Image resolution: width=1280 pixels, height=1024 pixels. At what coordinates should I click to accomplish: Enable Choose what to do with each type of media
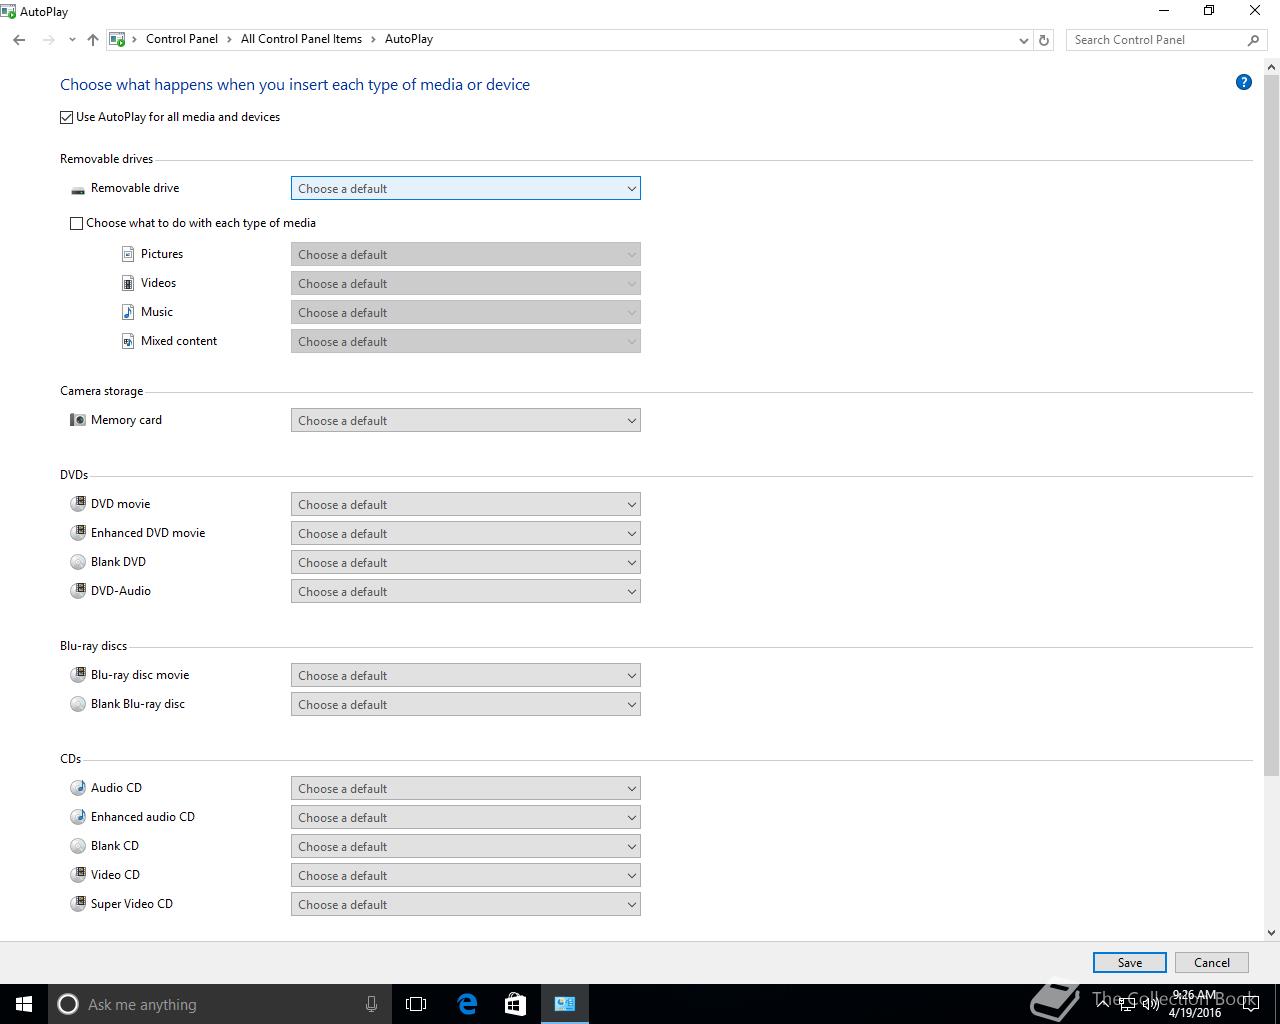(76, 223)
